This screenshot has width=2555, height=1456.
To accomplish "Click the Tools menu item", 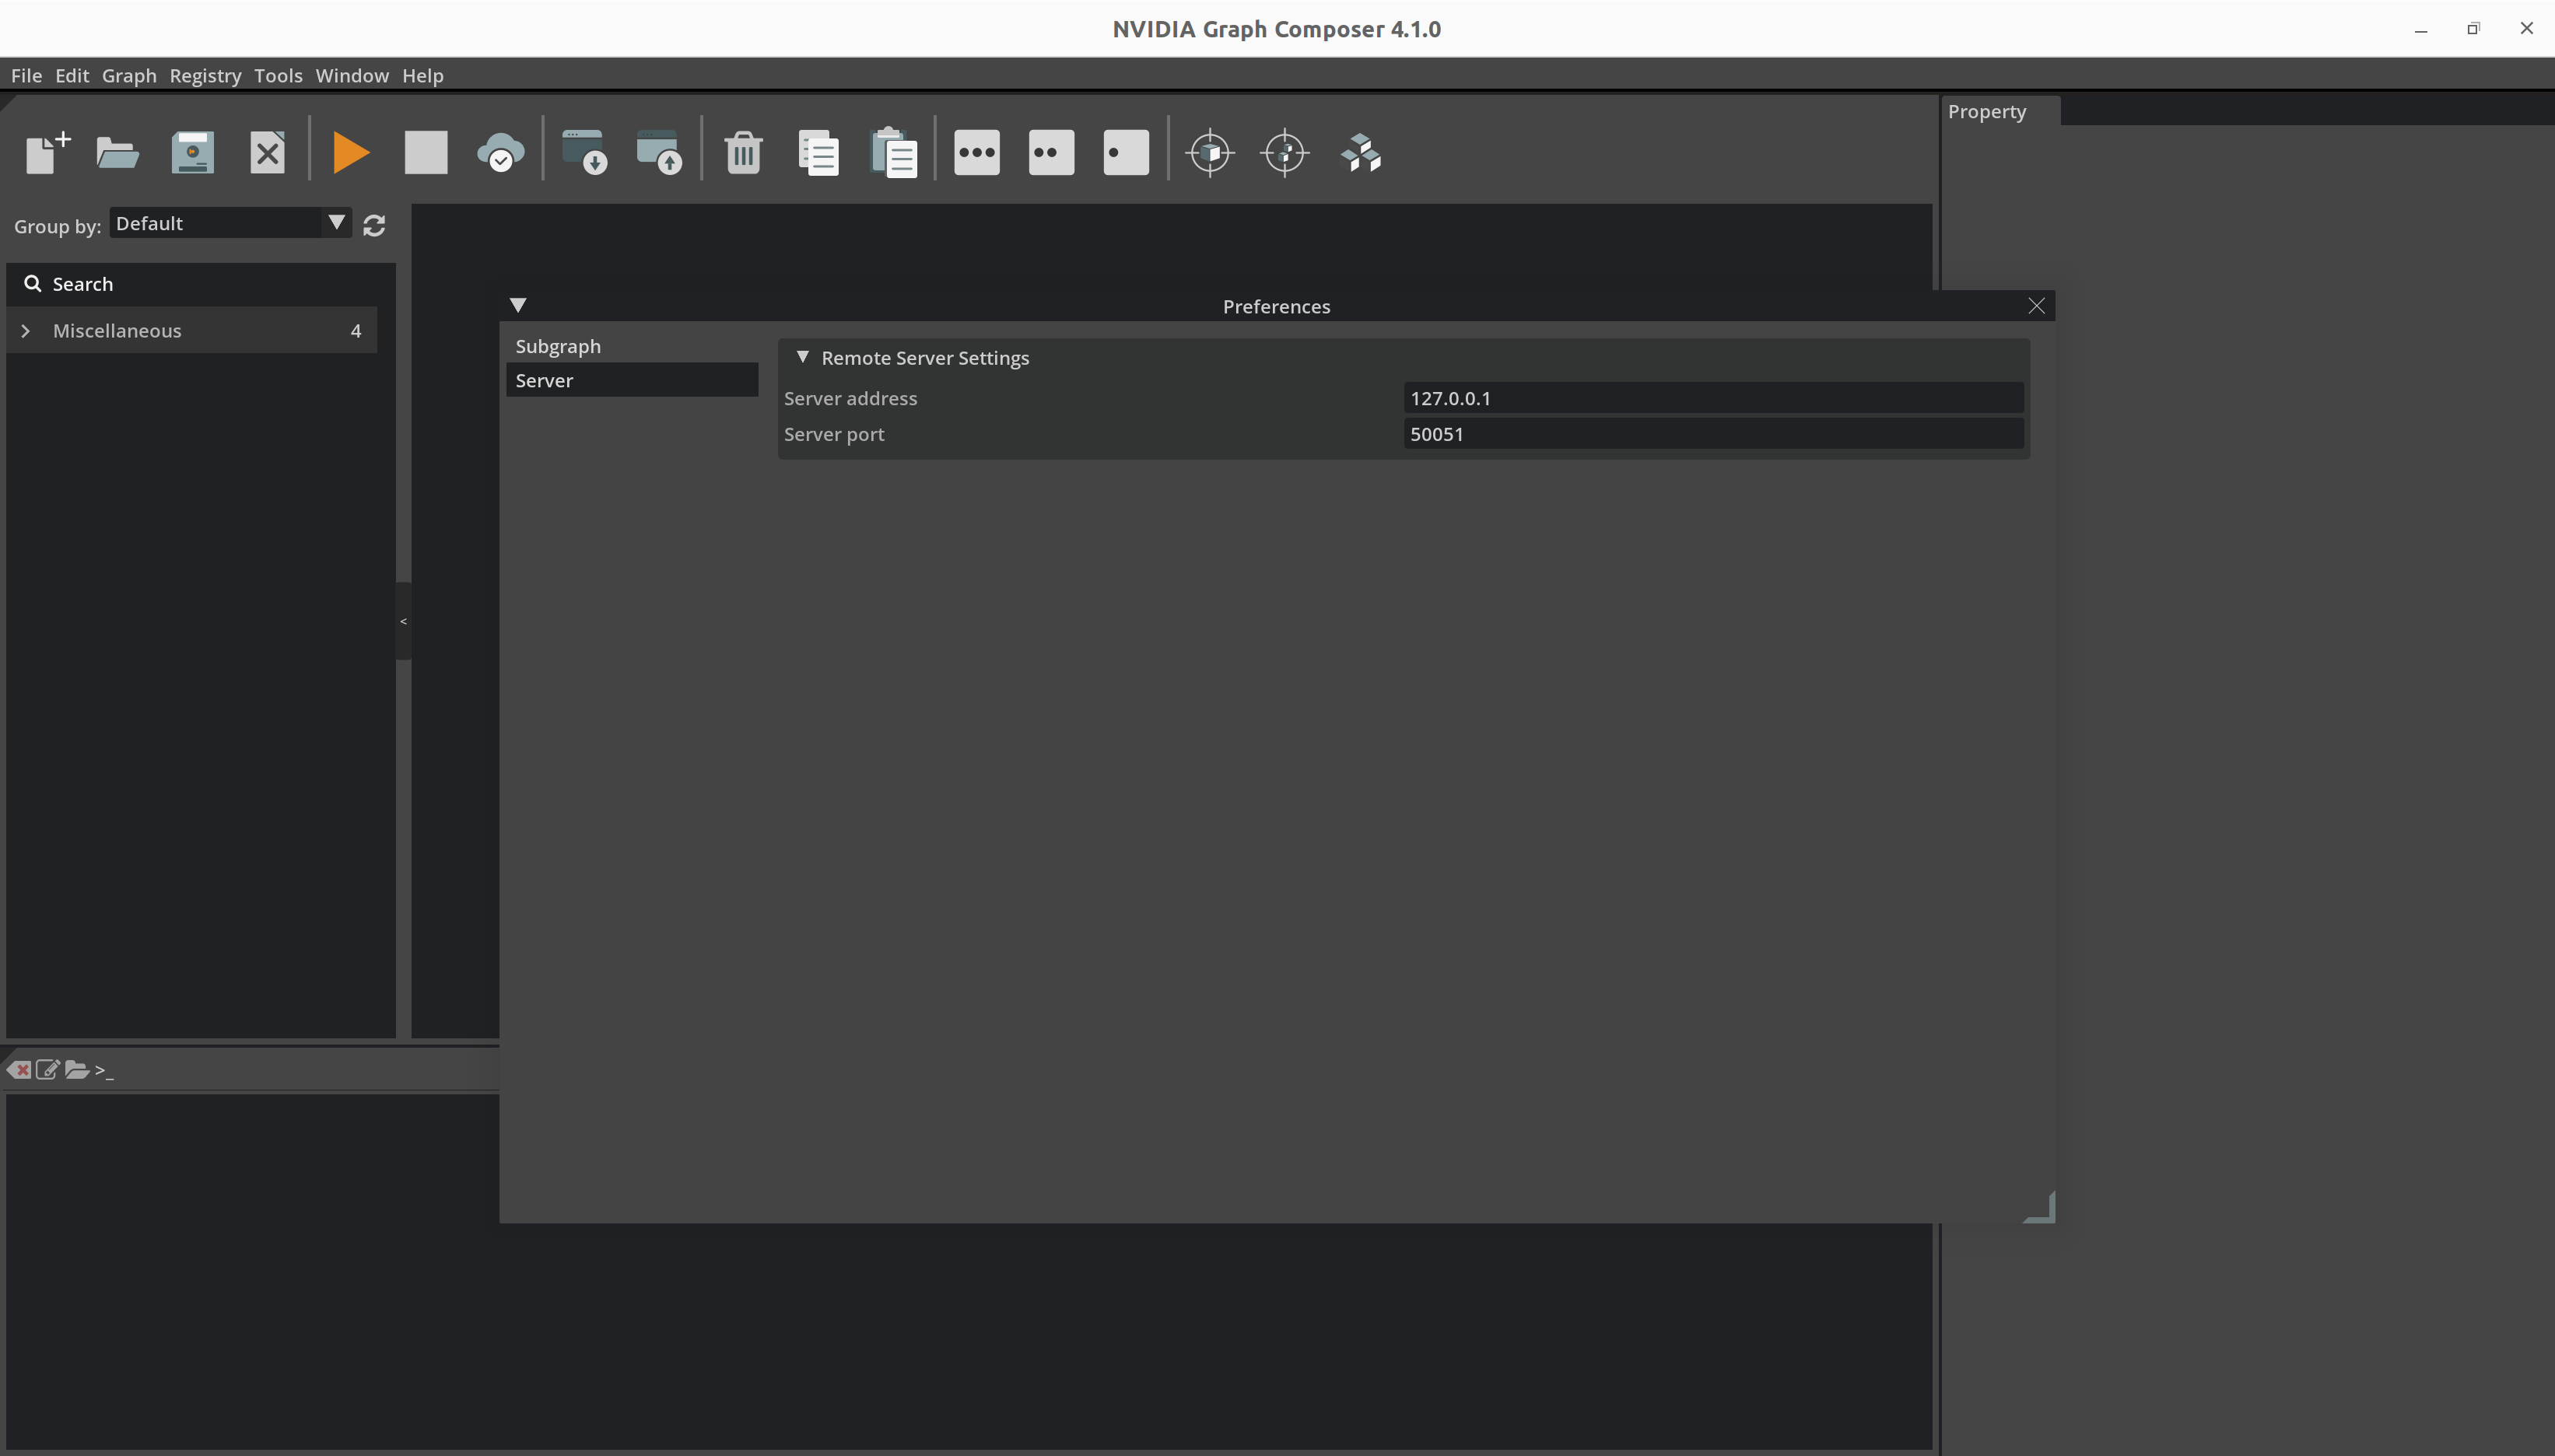I will [277, 74].
